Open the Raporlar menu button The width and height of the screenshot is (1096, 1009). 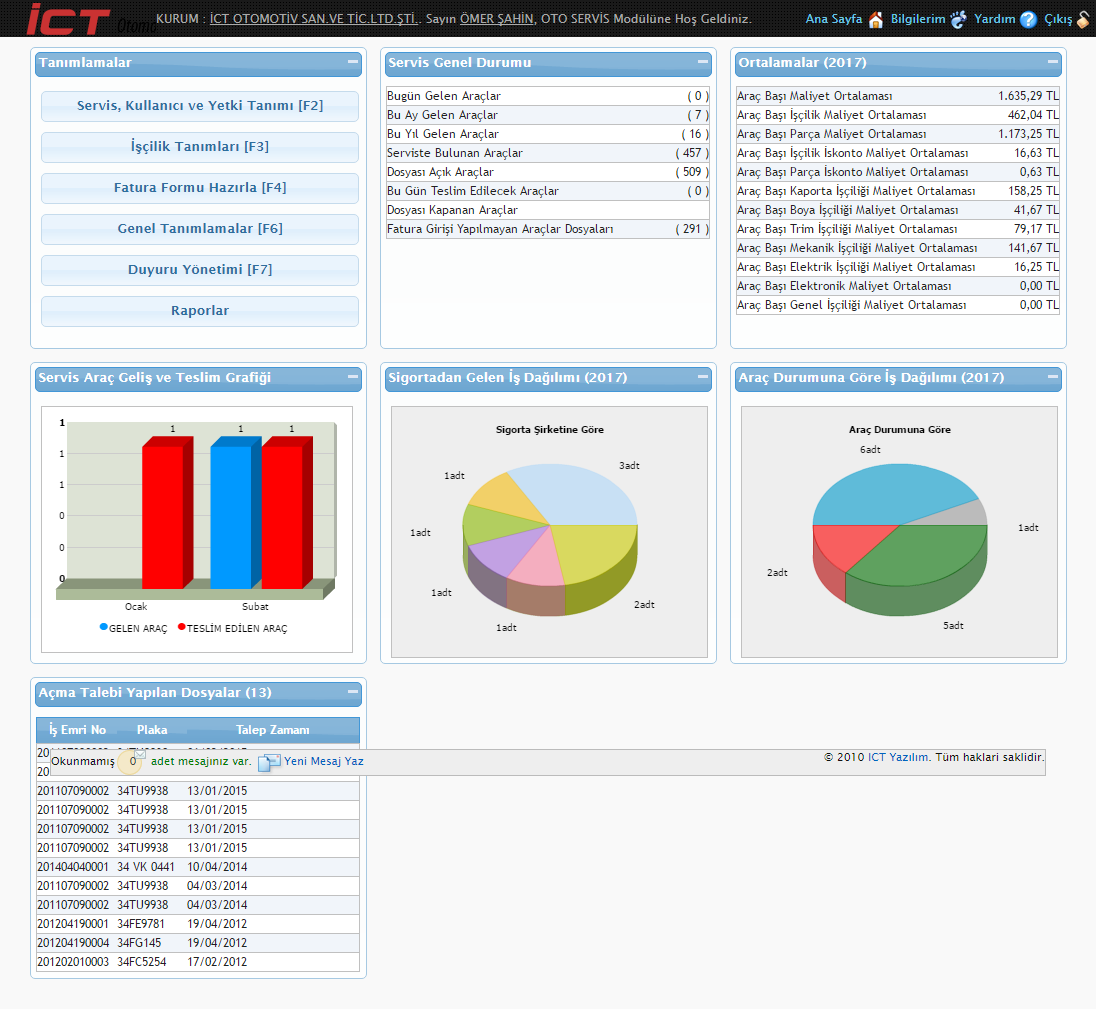(200, 311)
